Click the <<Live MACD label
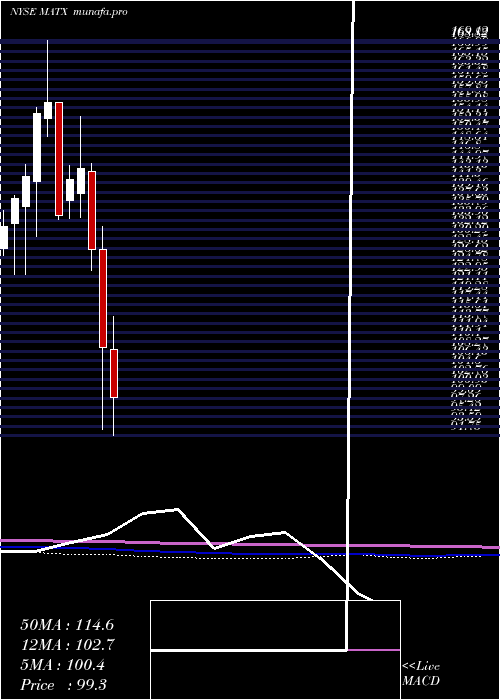 click(421, 674)
